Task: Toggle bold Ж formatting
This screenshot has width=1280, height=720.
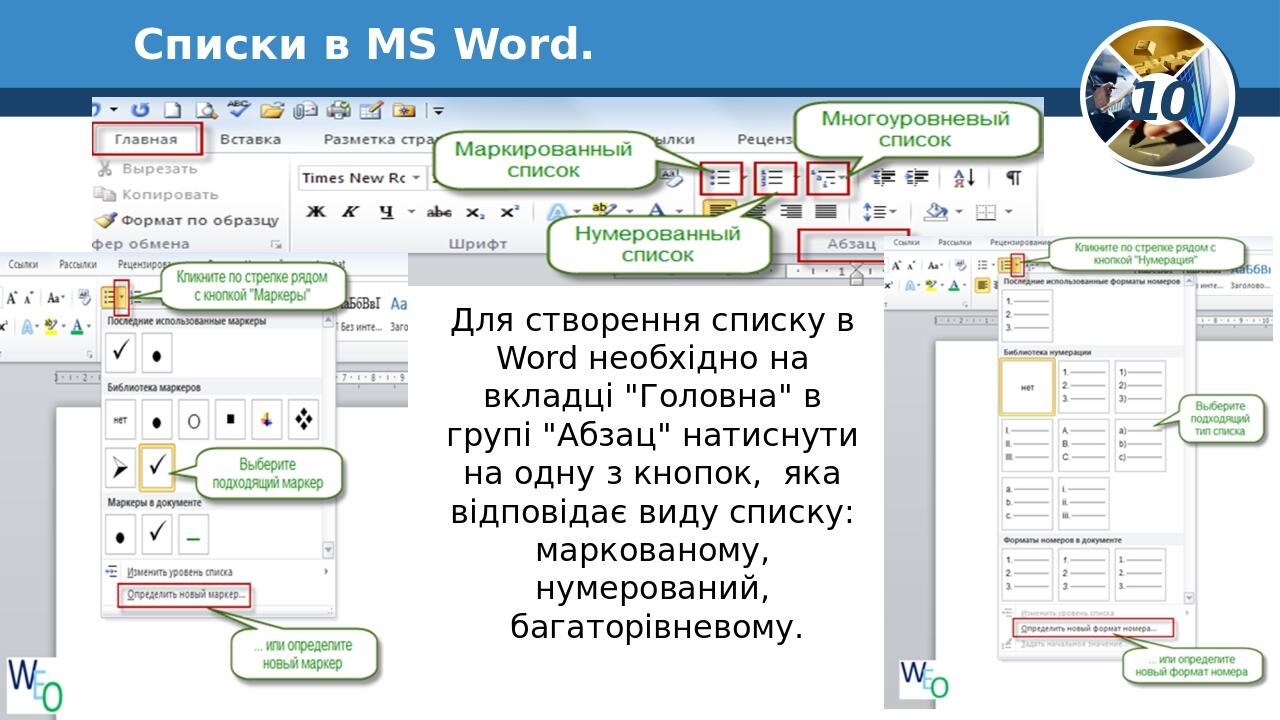Action: tap(316, 212)
